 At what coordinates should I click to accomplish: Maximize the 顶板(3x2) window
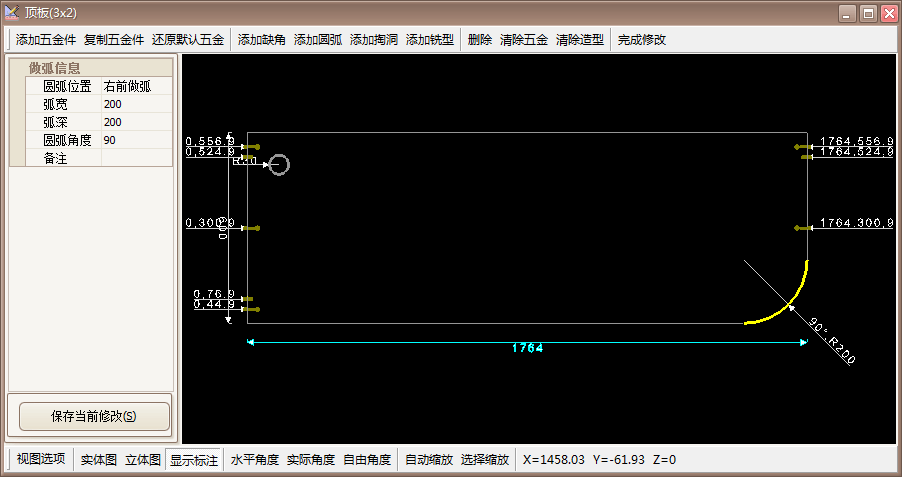[869, 14]
